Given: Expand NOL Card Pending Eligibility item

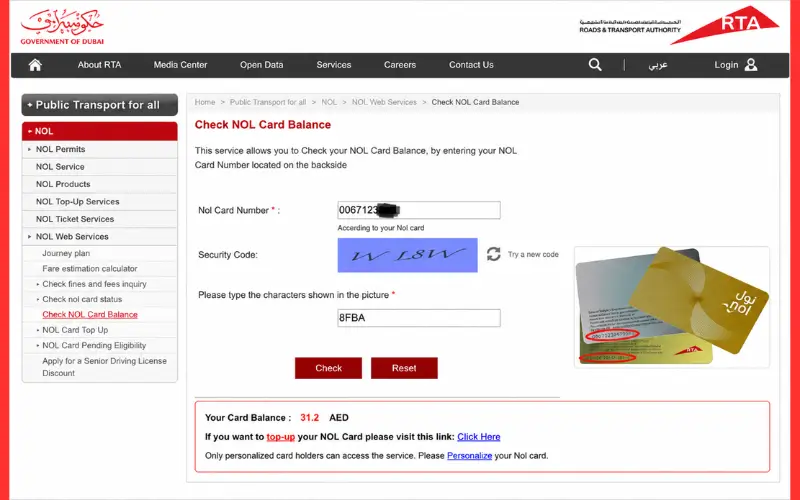Looking at the screenshot, I should point(94,345).
